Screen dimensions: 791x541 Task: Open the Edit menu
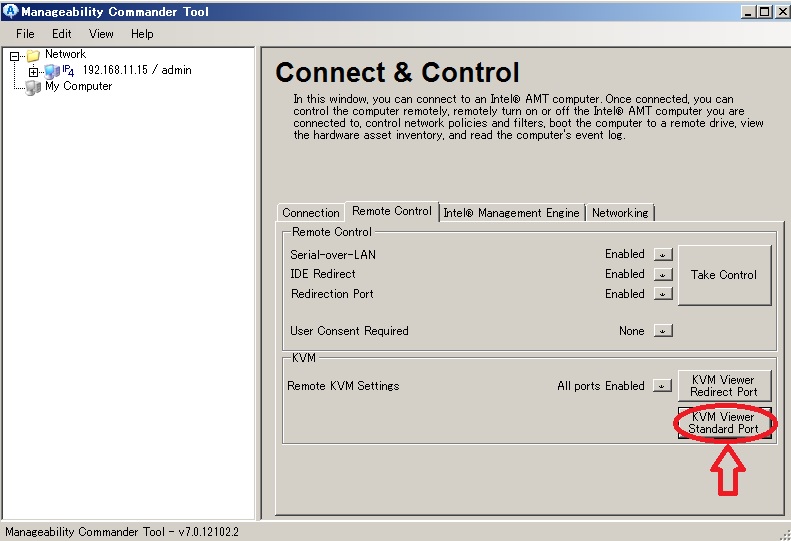tap(62, 34)
